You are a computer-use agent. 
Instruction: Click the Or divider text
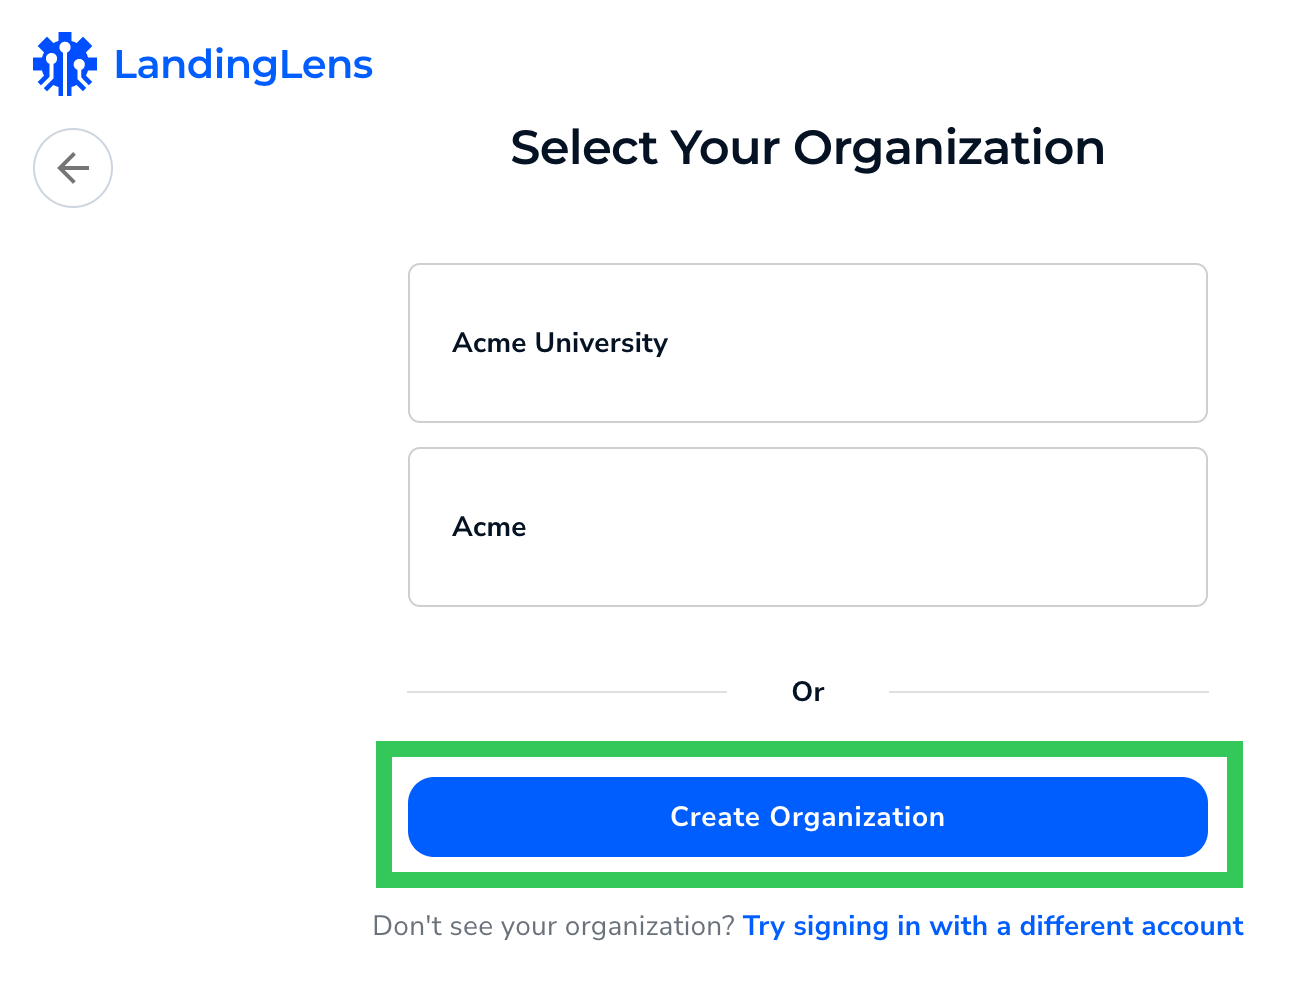pyautogui.click(x=808, y=691)
